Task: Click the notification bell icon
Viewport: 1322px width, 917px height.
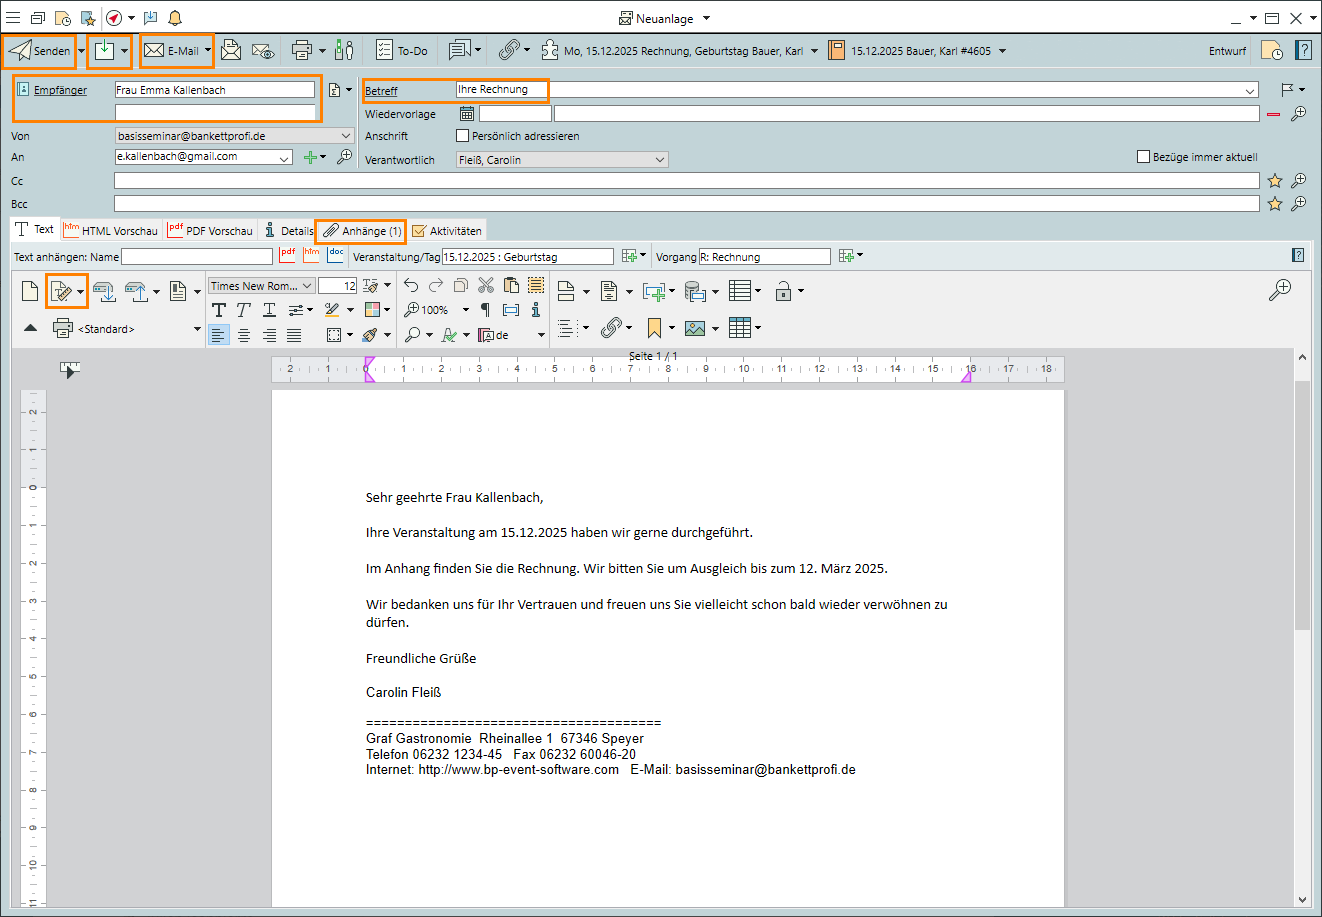Action: tap(175, 18)
